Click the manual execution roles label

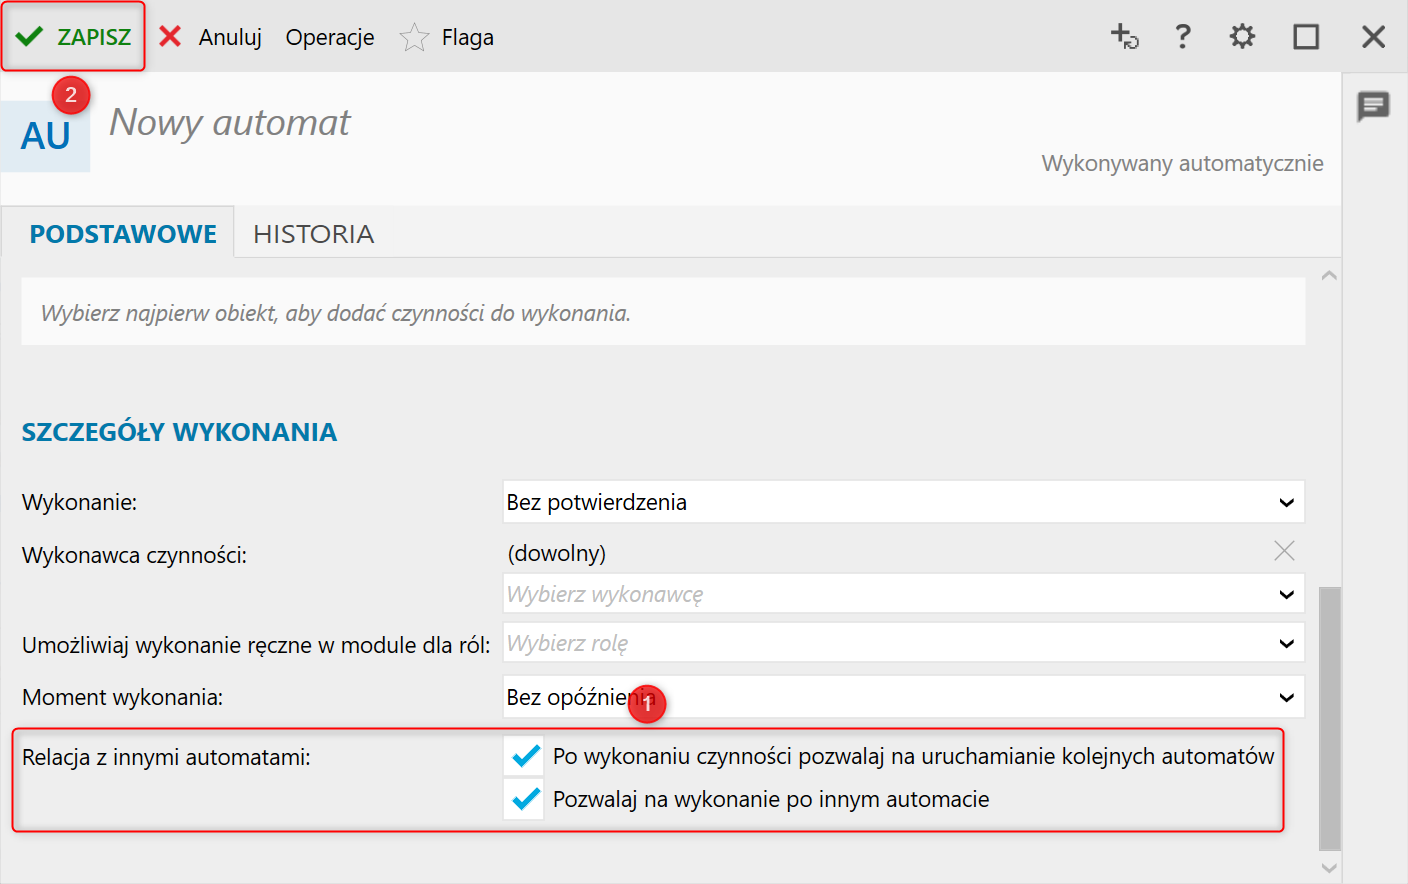(256, 645)
